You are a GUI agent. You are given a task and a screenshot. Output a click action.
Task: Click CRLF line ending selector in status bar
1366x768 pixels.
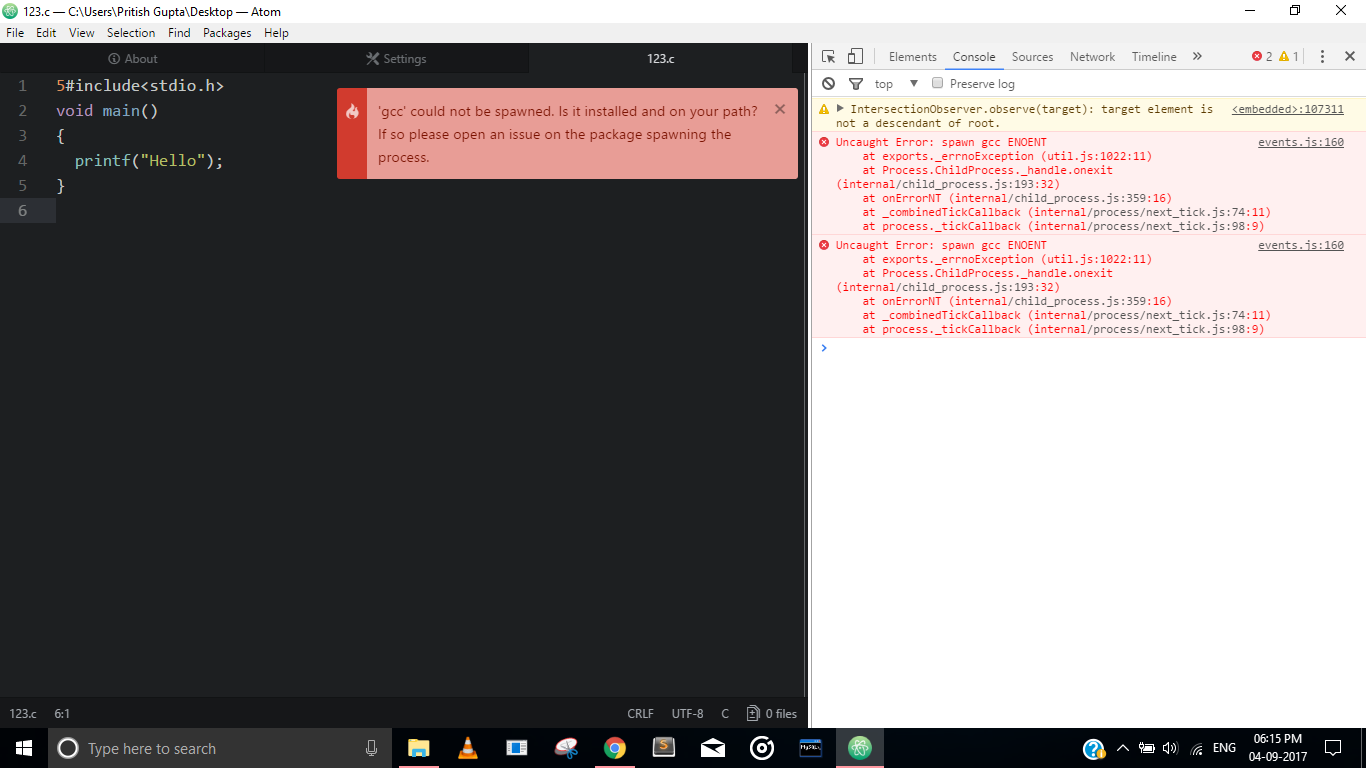(x=640, y=714)
